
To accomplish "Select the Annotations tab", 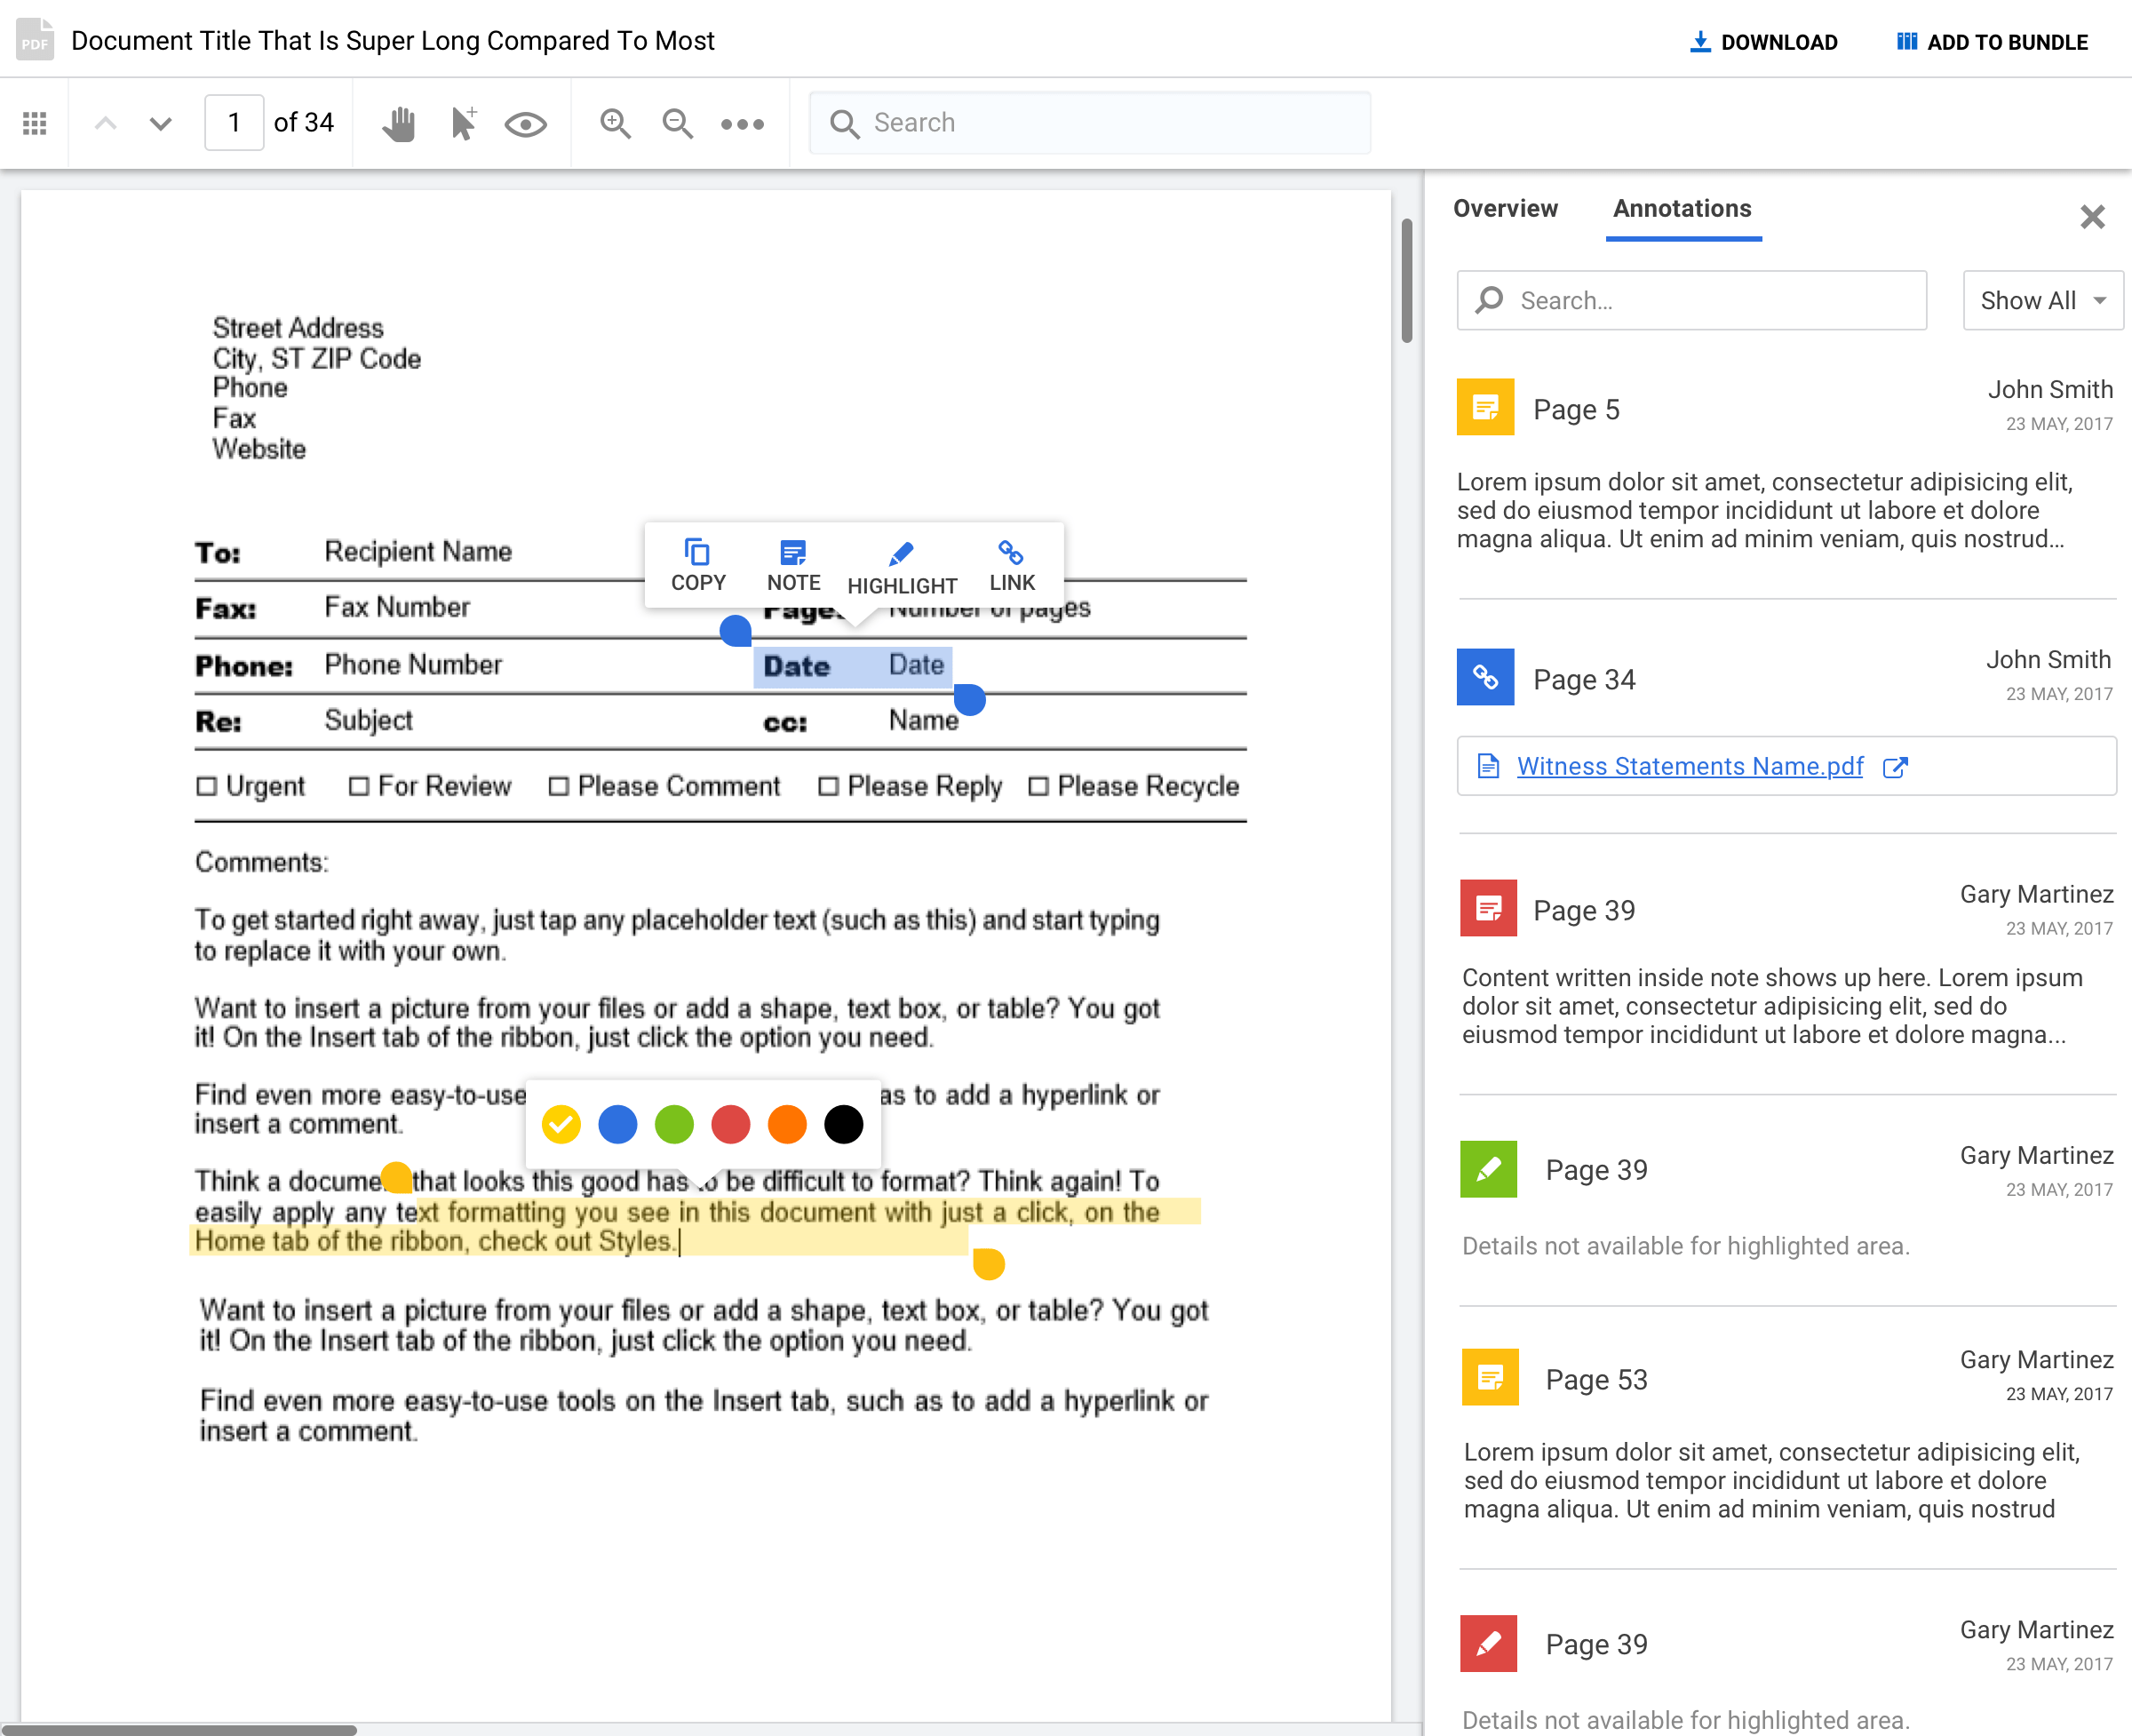I will (1682, 208).
